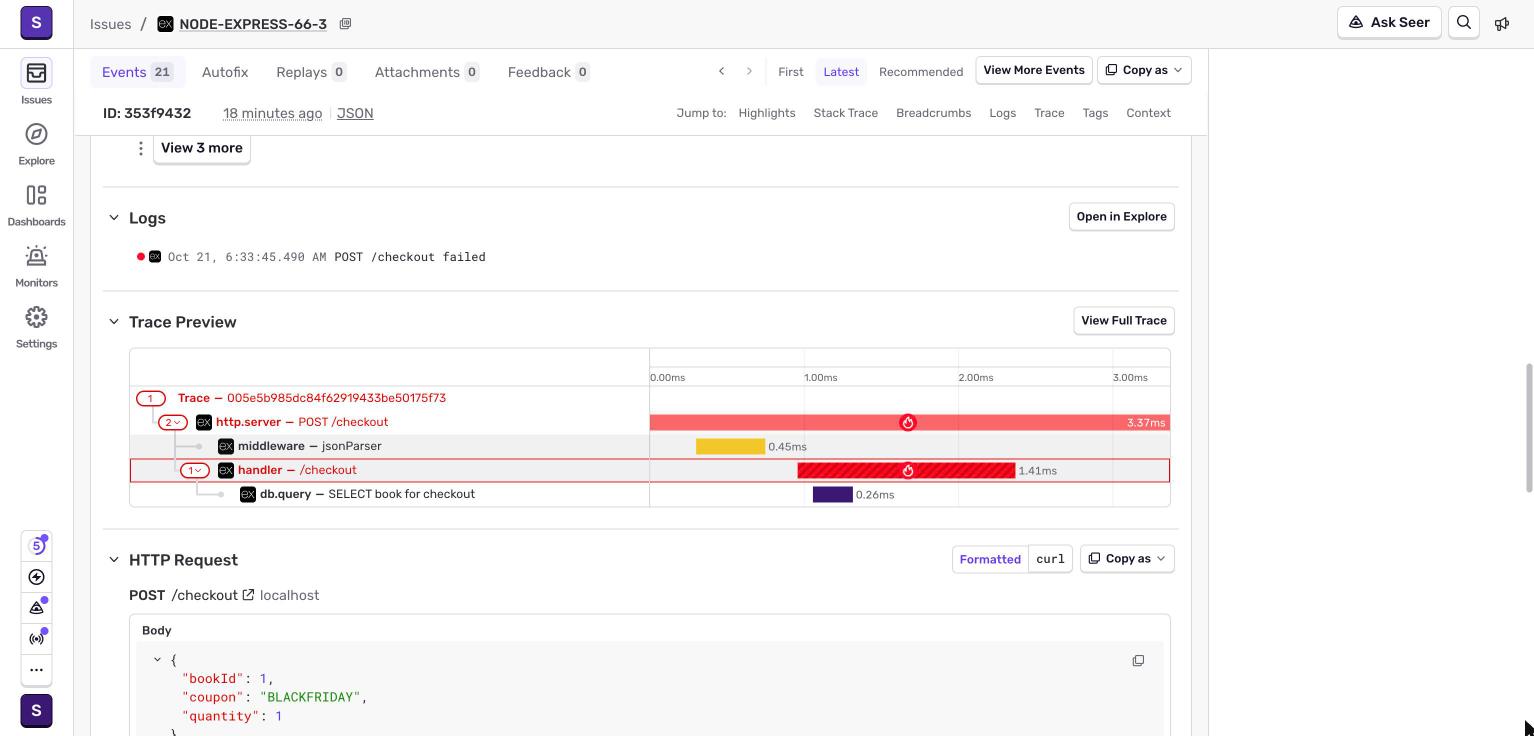Open Settings in the sidebar
Screen dimensions: 1534x736
(36, 327)
